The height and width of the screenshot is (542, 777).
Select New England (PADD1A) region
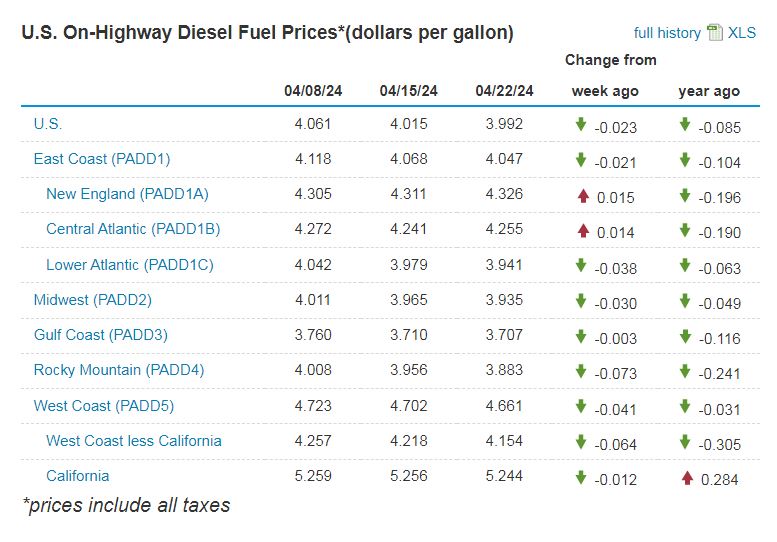click(x=127, y=194)
